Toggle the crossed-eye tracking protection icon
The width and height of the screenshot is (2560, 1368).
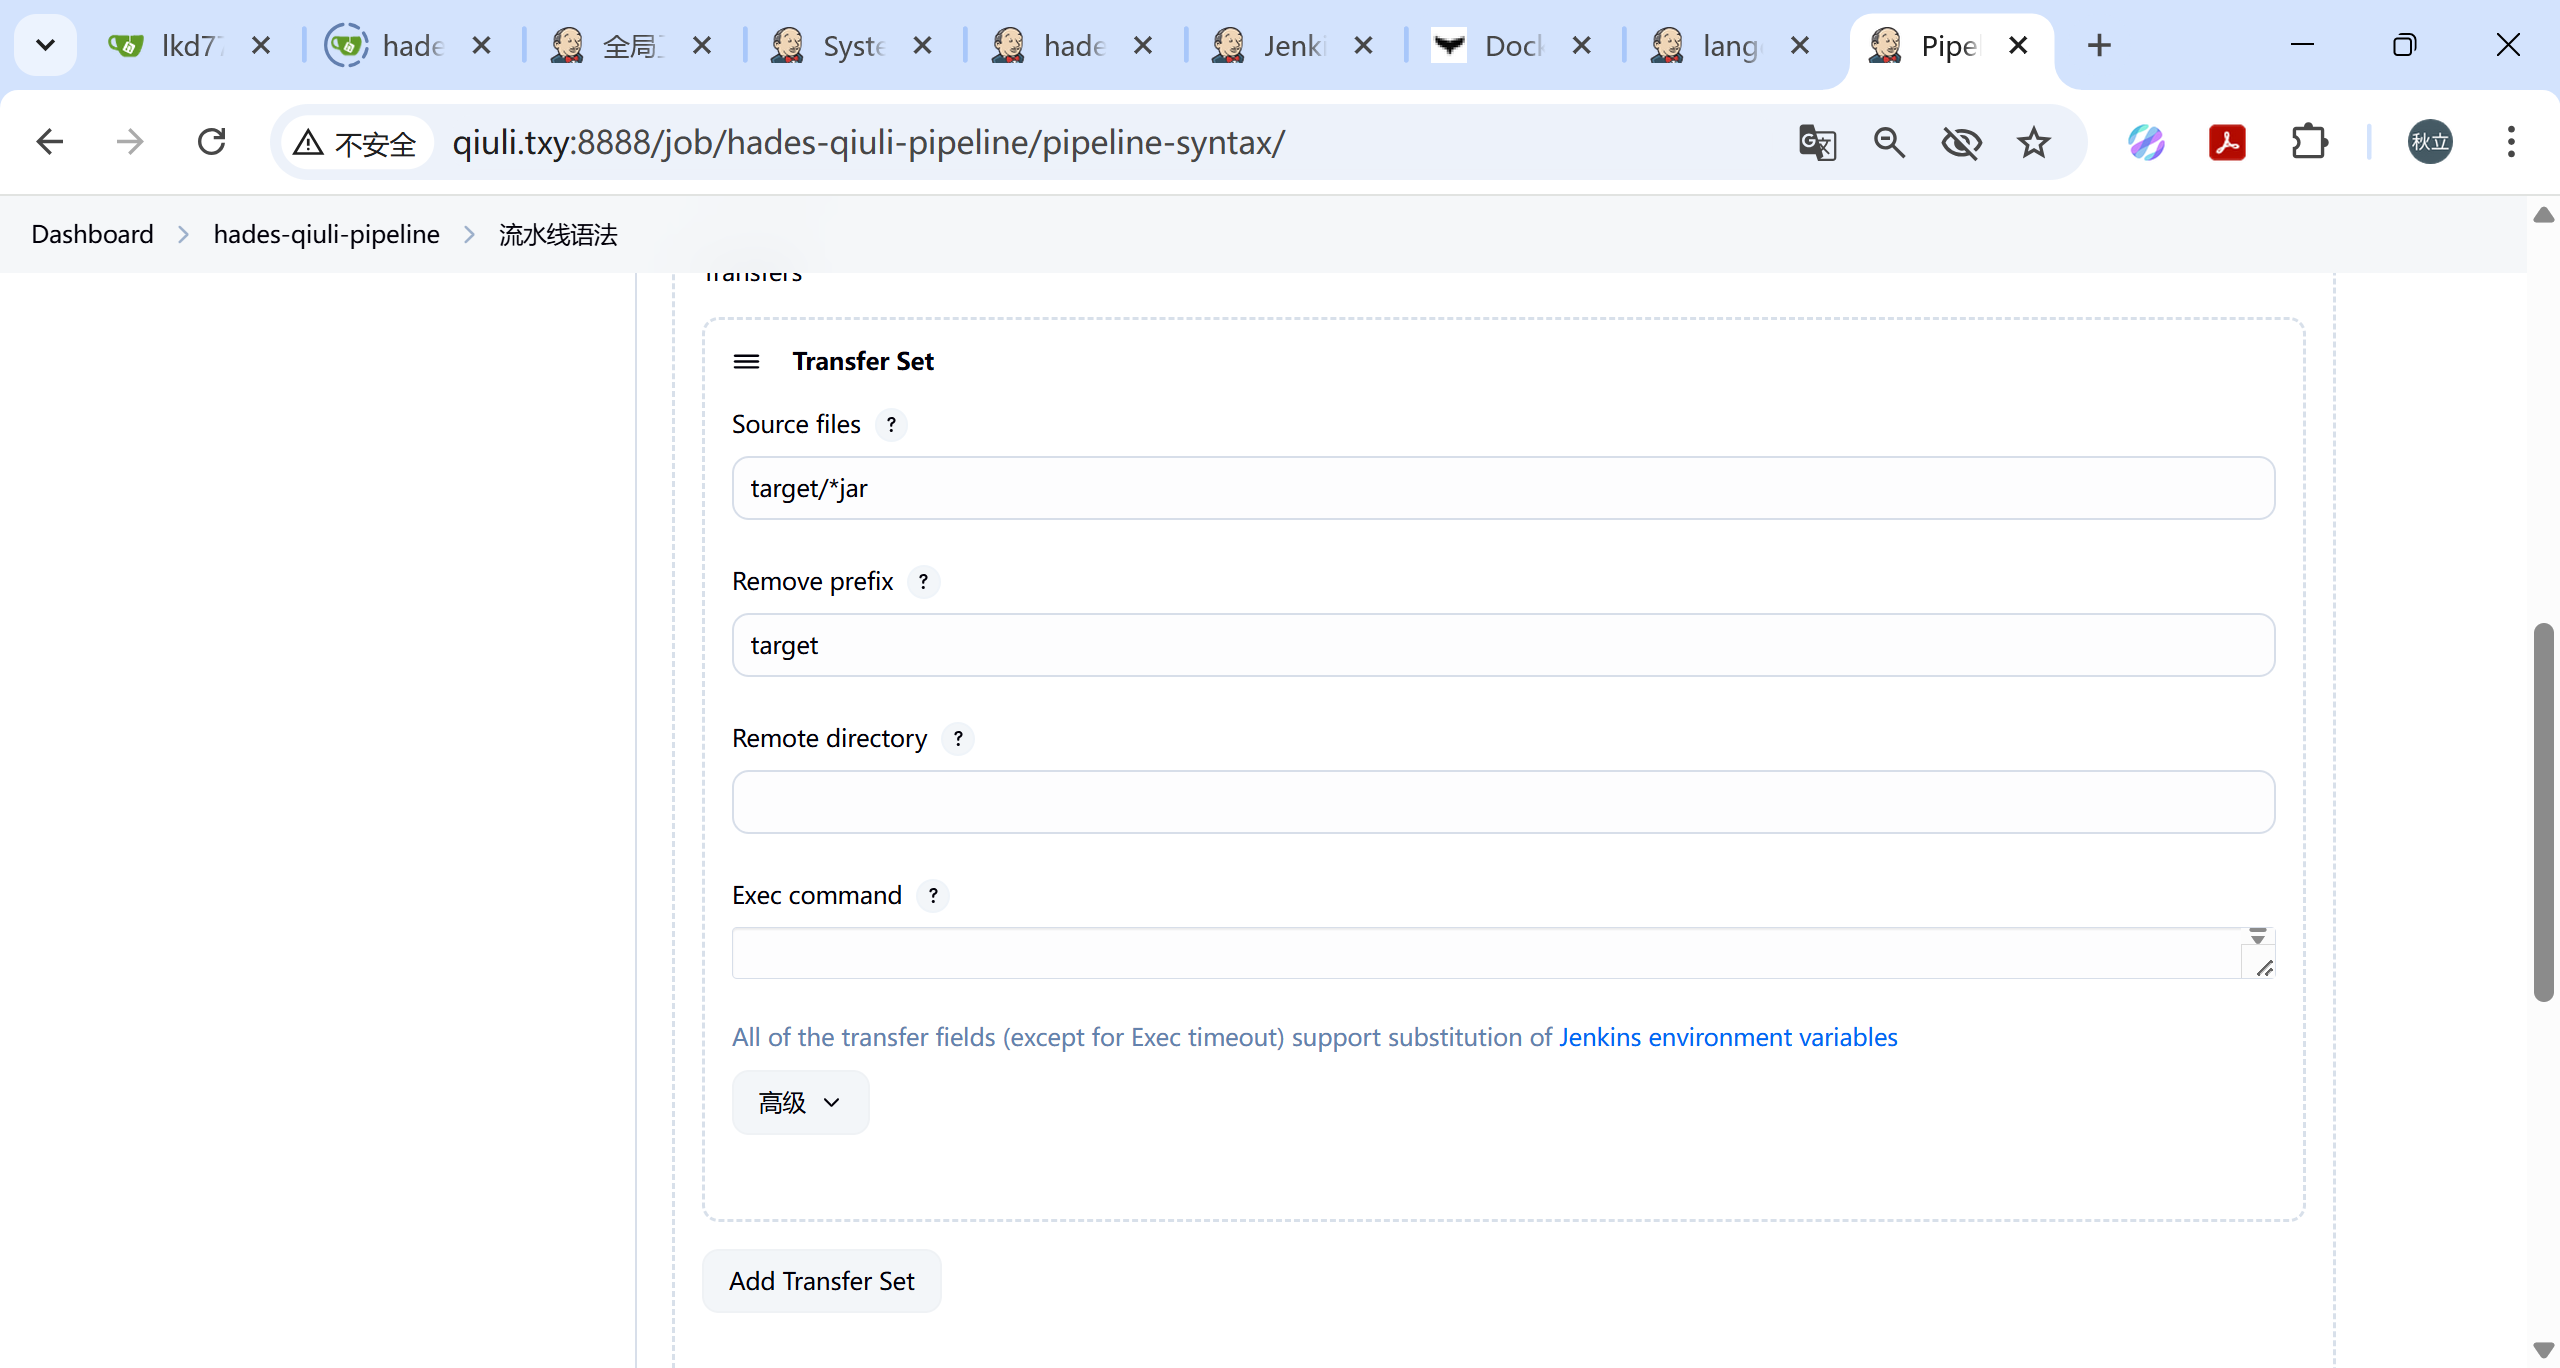coord(1961,143)
